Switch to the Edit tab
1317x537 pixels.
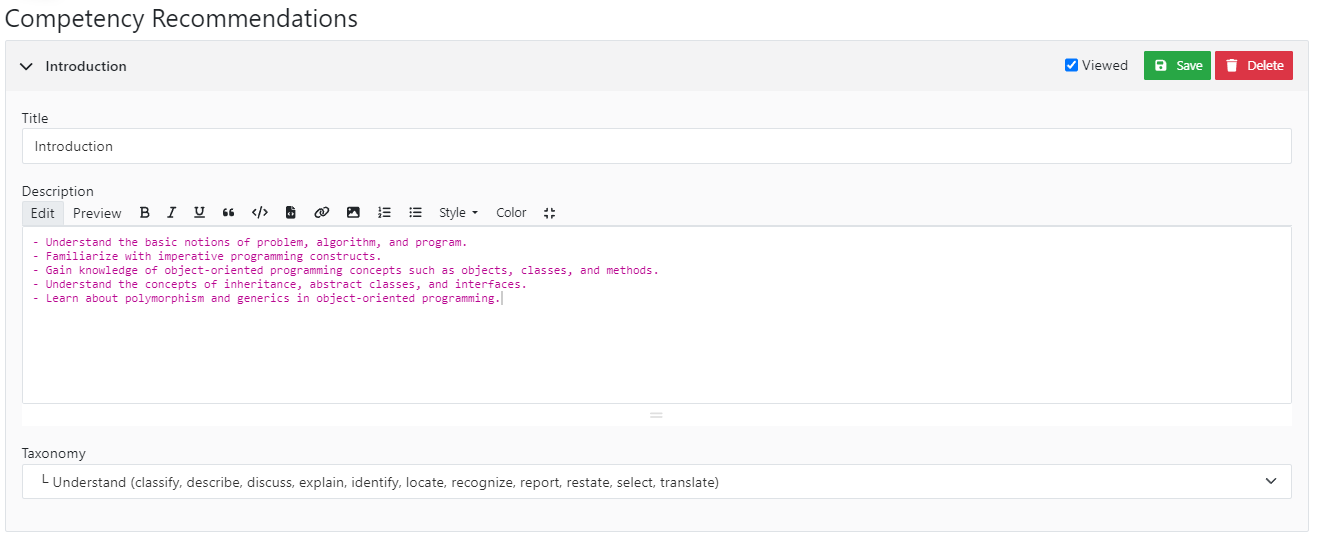43,213
